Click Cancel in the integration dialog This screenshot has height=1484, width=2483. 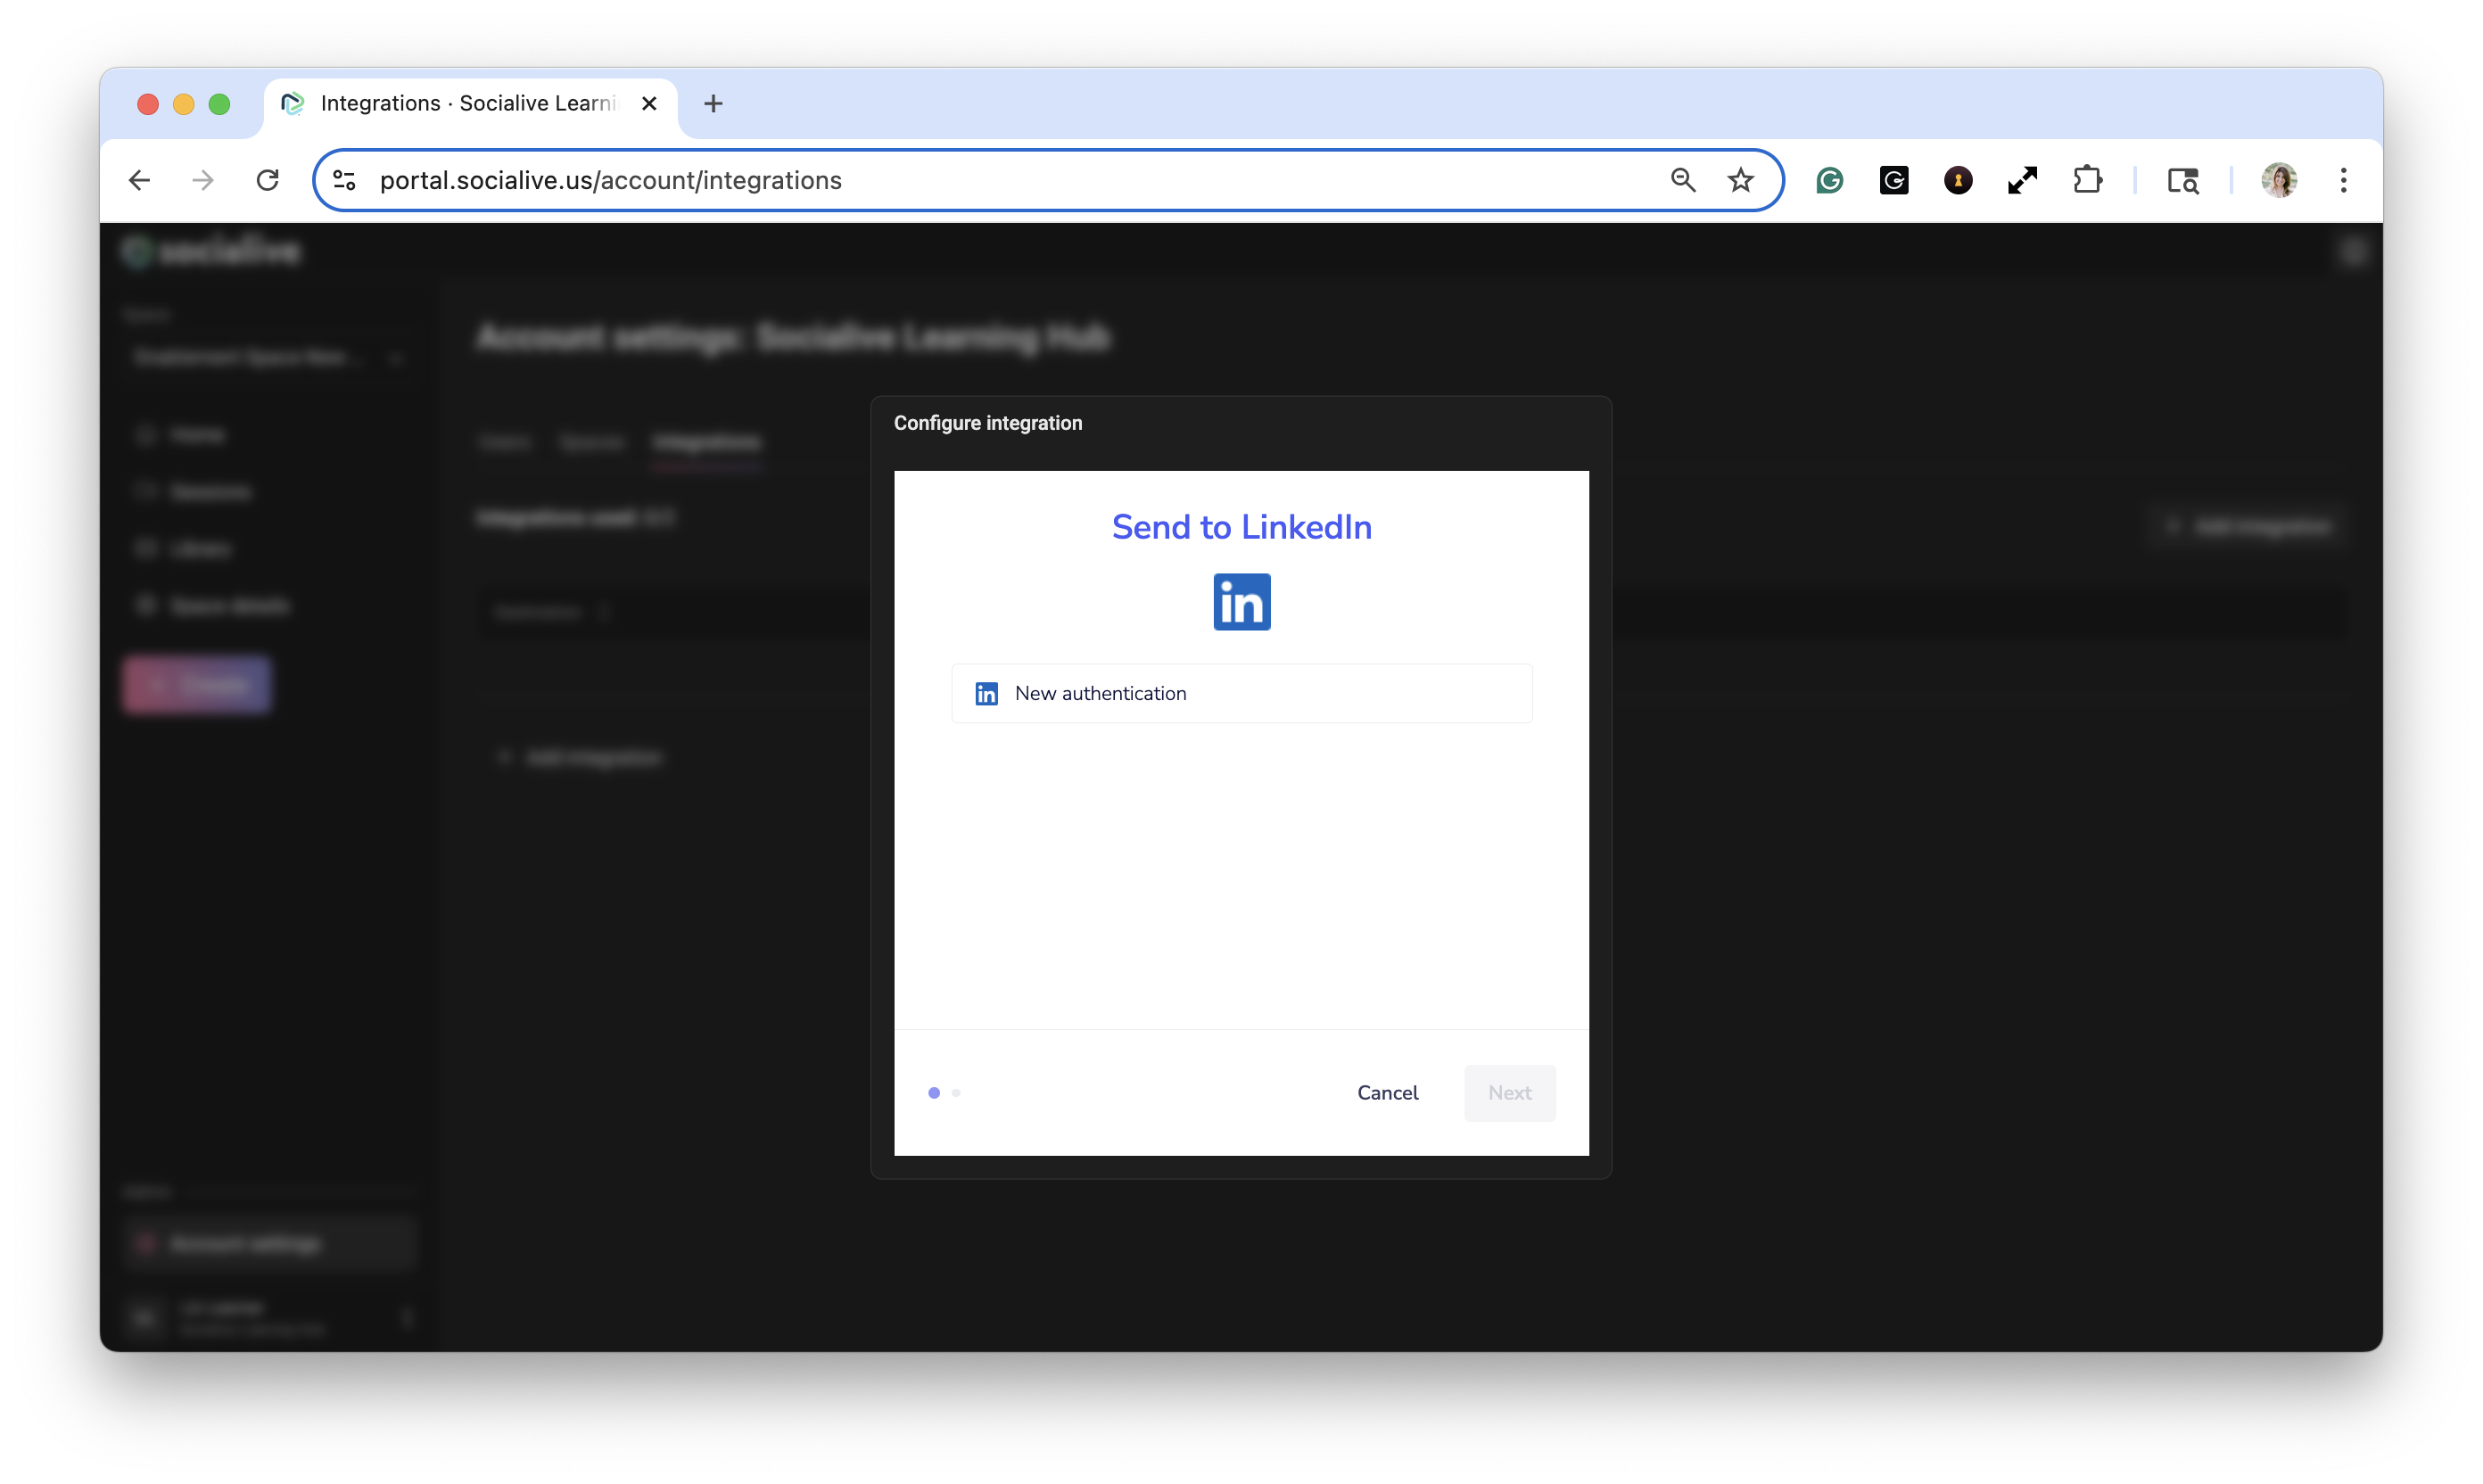pyautogui.click(x=1387, y=1092)
